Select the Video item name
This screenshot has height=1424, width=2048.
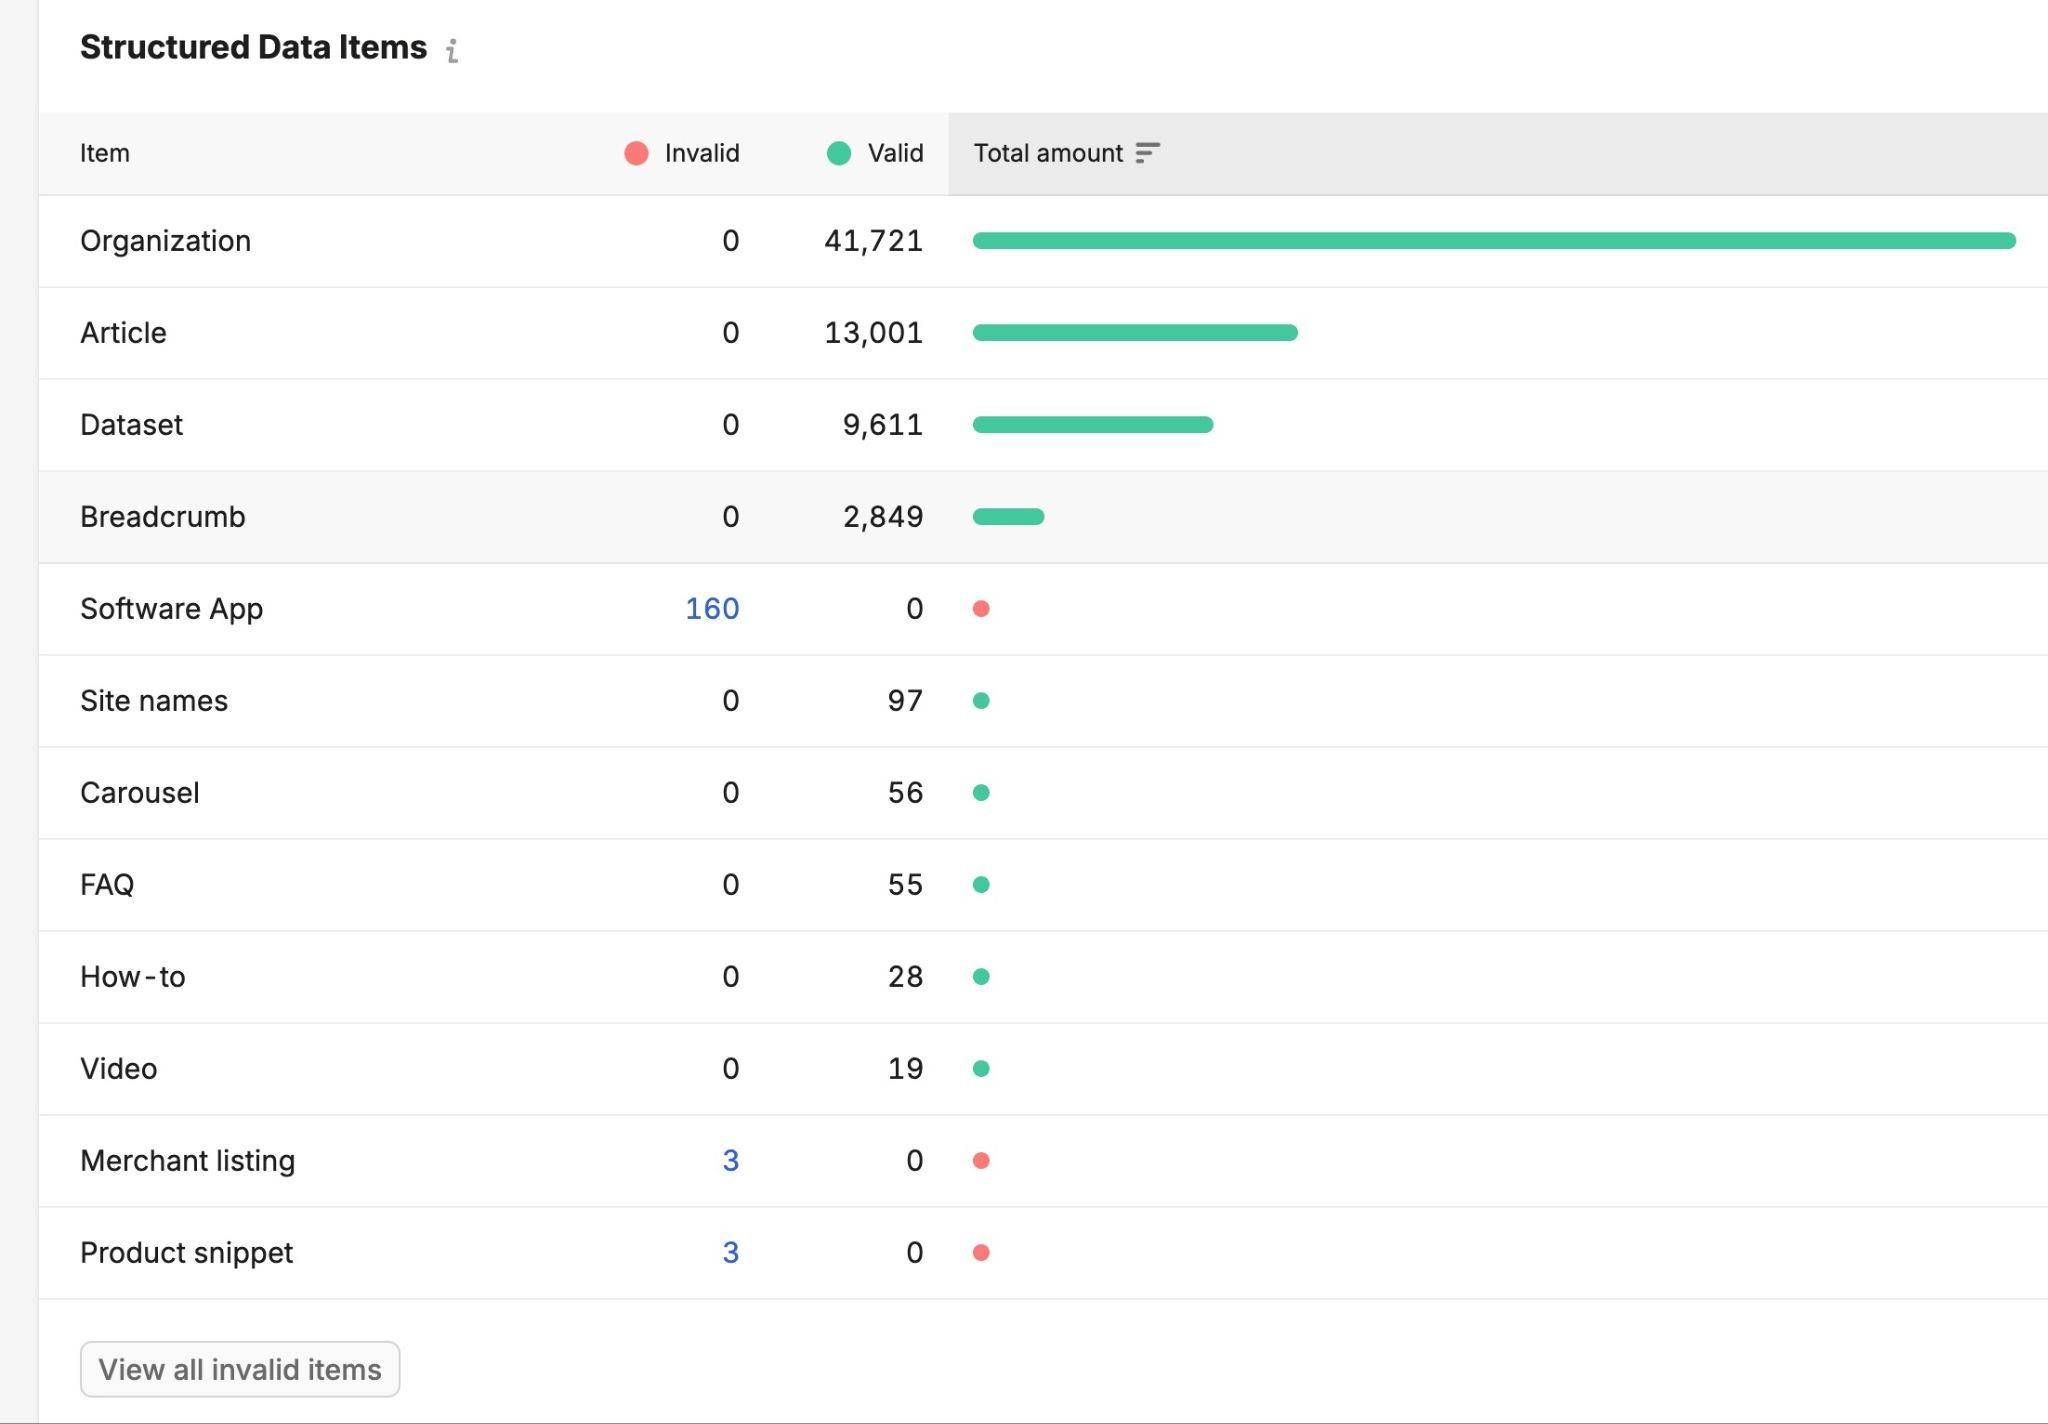pos(118,1068)
